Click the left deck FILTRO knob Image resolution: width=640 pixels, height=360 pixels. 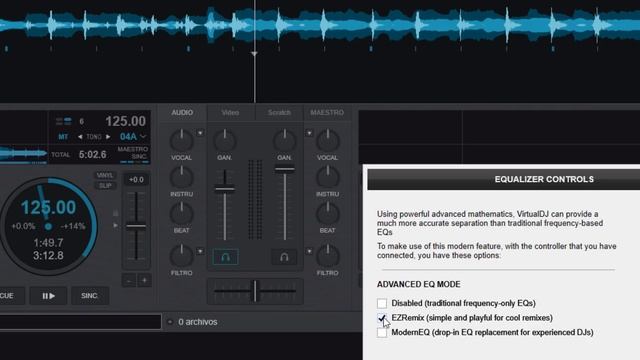(x=181, y=256)
